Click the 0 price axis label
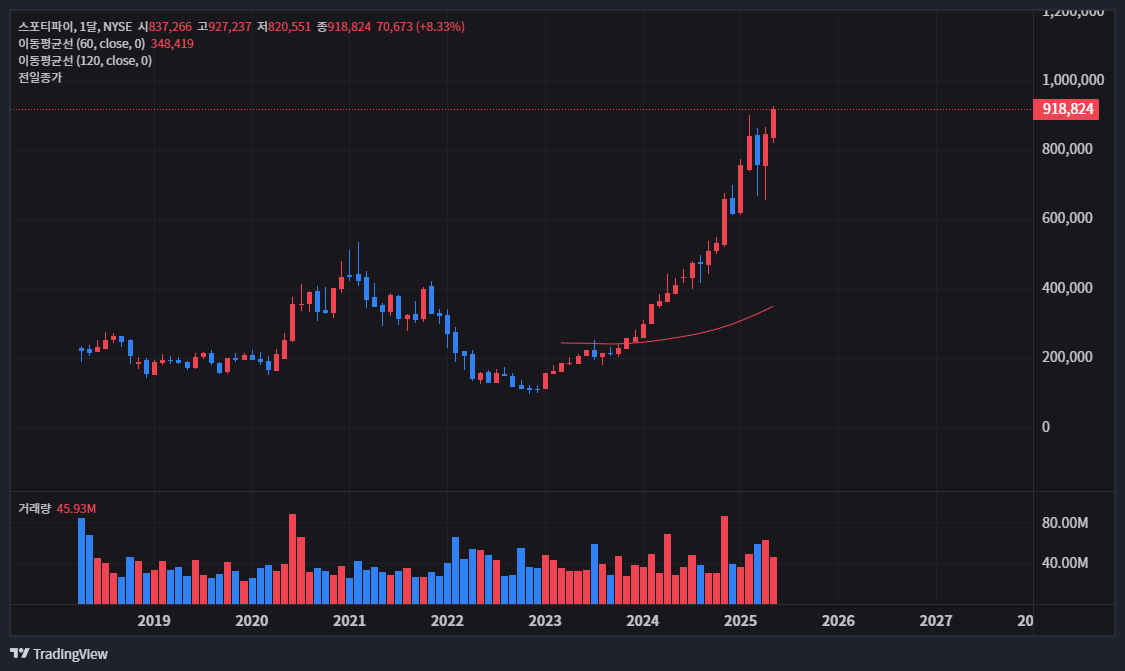1125x671 pixels. click(1045, 427)
